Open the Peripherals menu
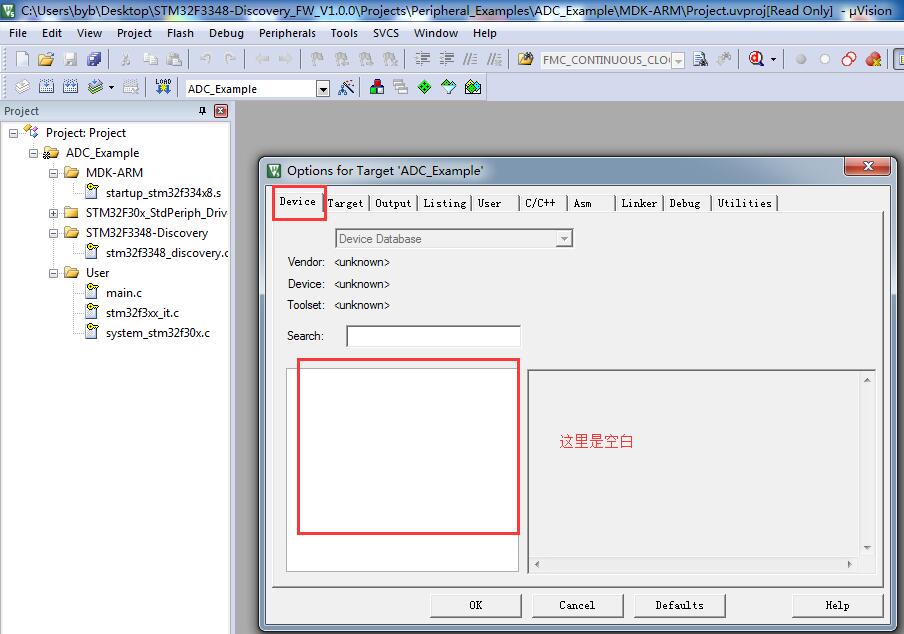Image resolution: width=904 pixels, height=634 pixels. 287,33
